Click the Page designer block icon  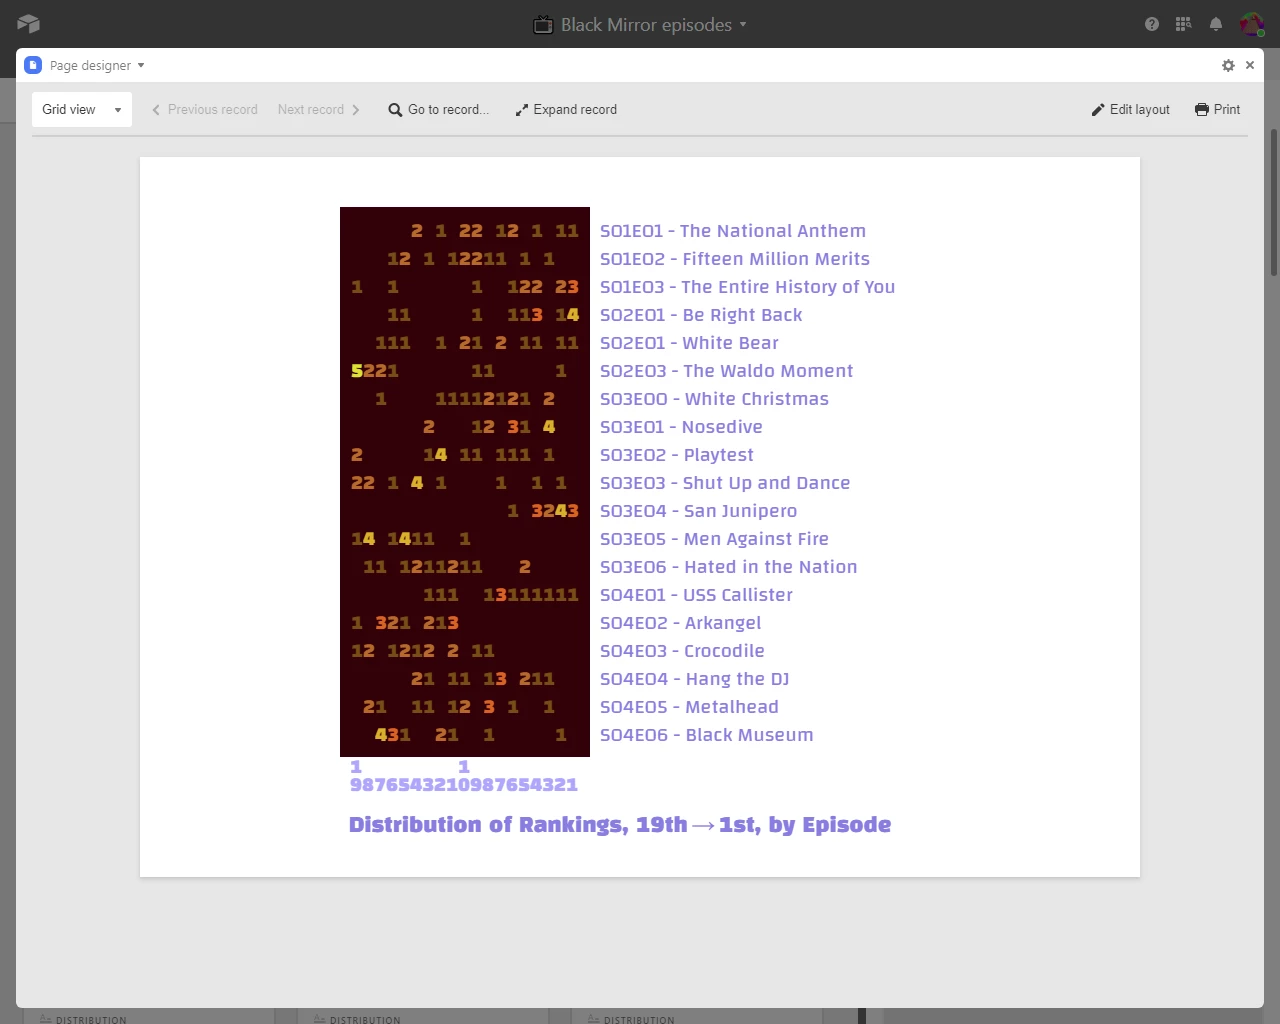point(33,65)
